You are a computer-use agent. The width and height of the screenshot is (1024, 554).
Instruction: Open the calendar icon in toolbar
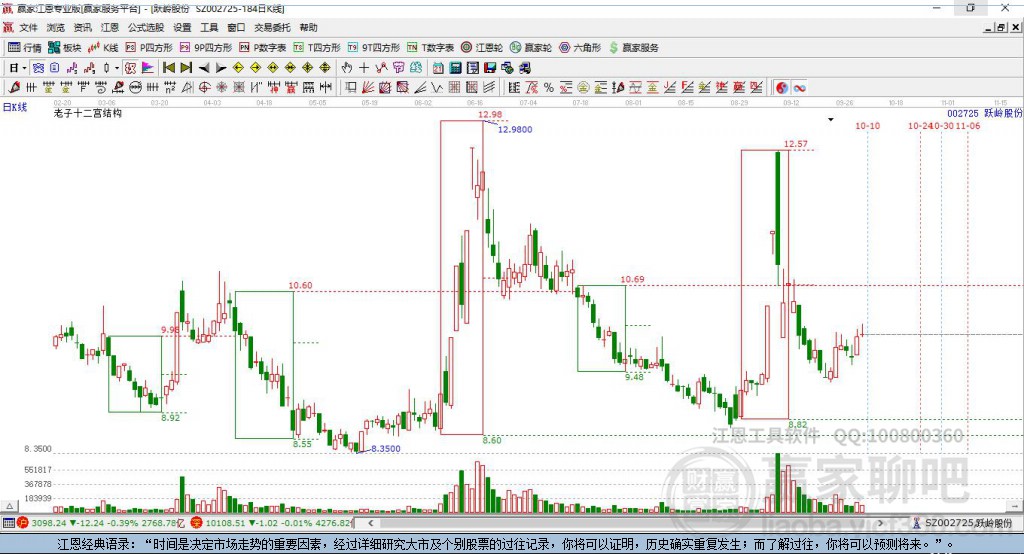tap(438, 68)
